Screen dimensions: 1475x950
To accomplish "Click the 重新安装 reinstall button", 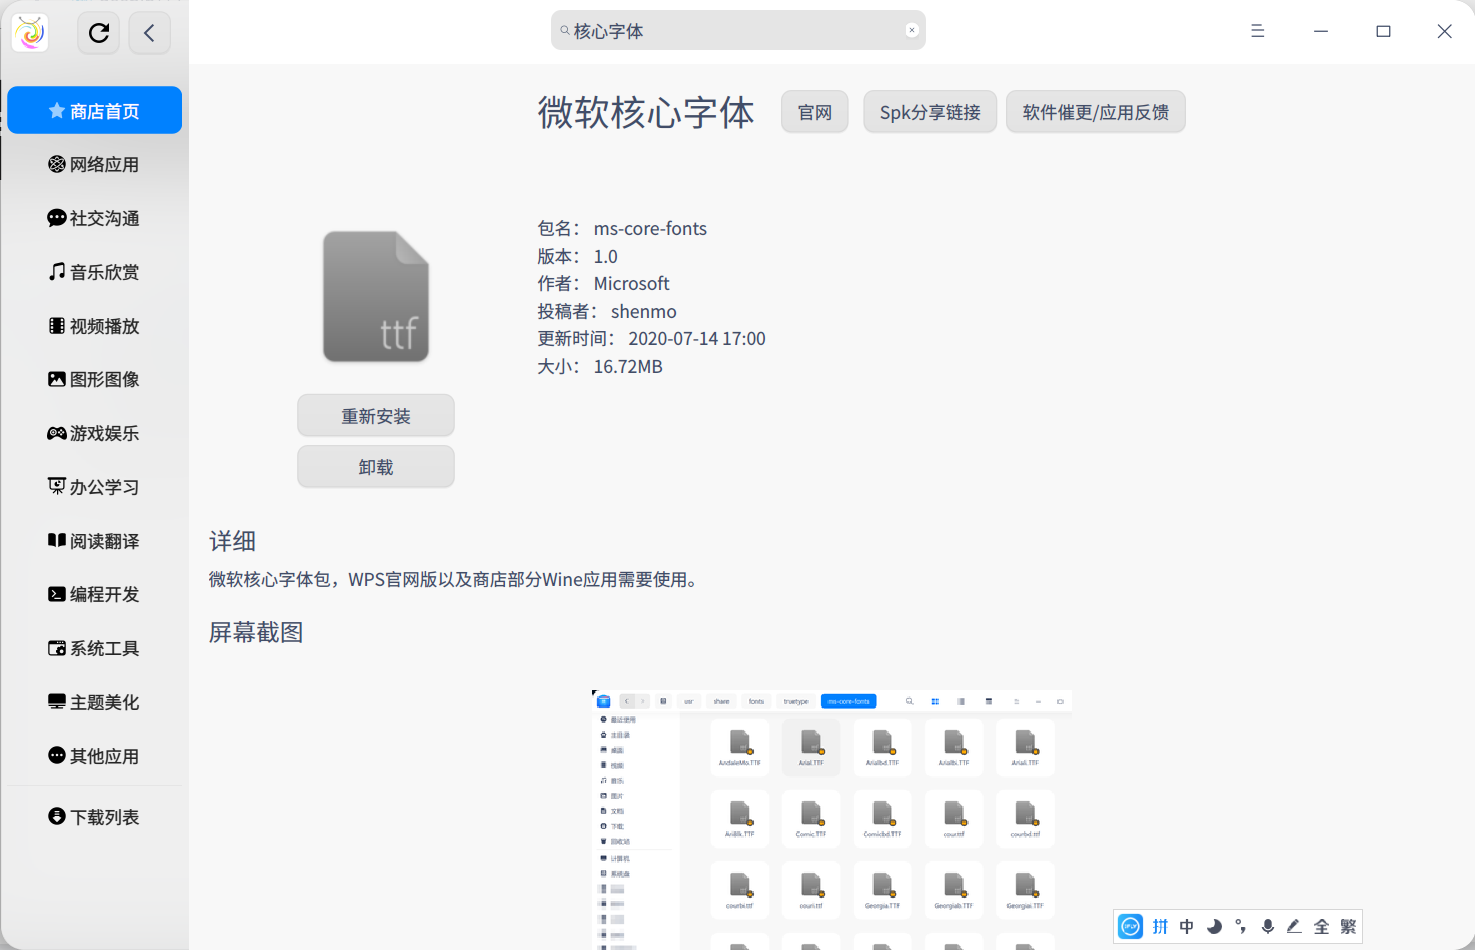I will click(x=375, y=415).
